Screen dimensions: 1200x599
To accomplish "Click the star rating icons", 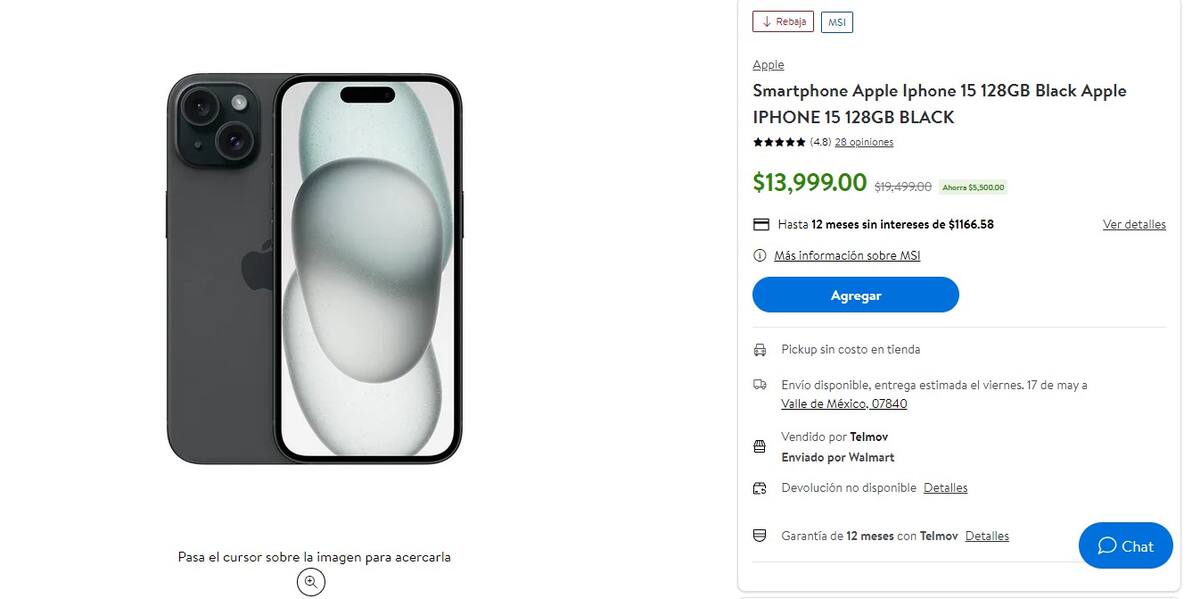I will click(779, 142).
